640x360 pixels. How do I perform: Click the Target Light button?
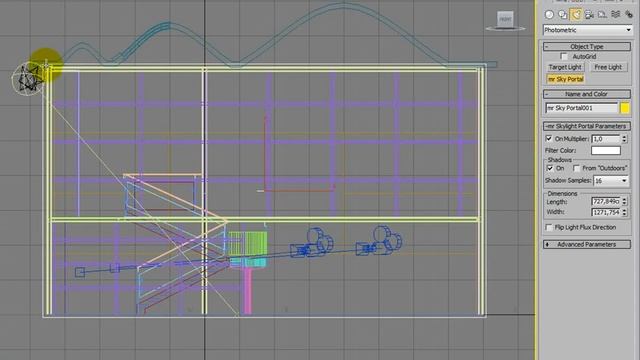pyautogui.click(x=565, y=67)
